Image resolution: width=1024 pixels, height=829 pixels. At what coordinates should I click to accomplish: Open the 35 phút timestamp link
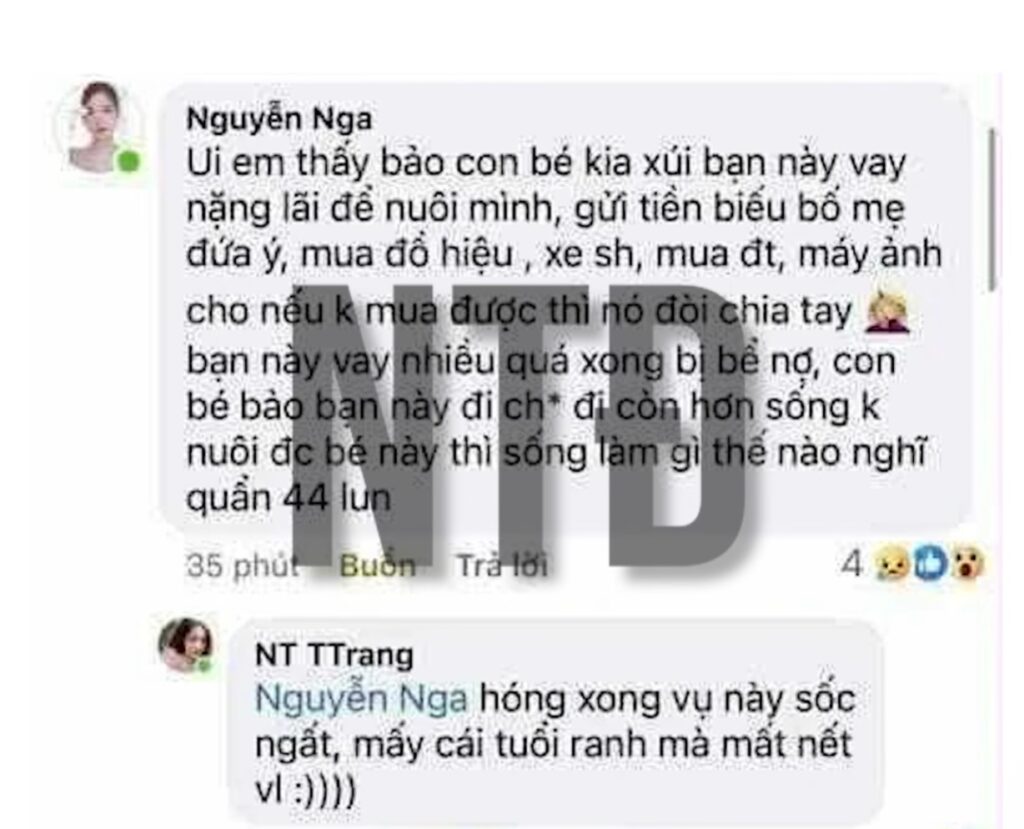(x=243, y=565)
